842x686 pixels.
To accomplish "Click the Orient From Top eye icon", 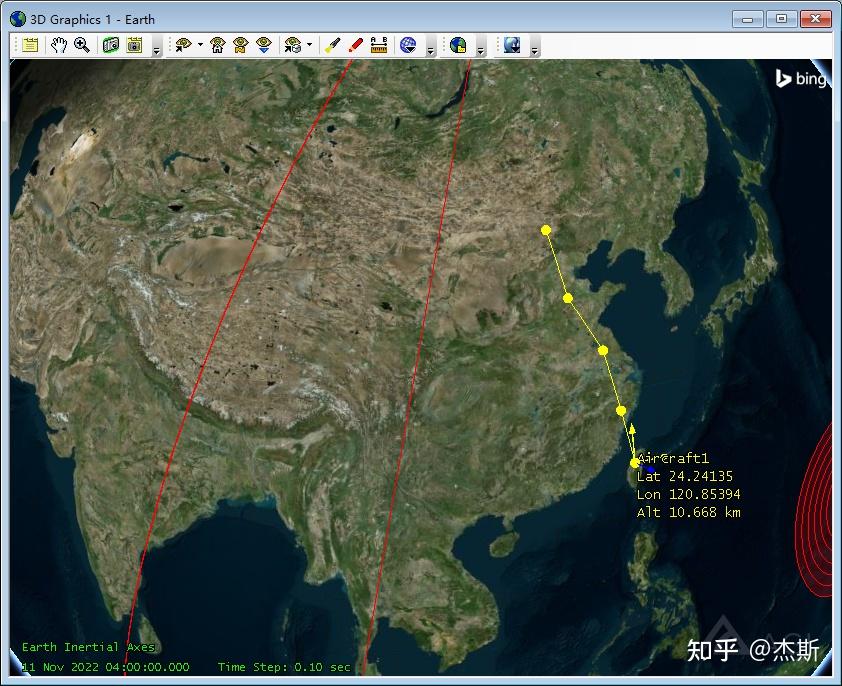I will click(264, 45).
